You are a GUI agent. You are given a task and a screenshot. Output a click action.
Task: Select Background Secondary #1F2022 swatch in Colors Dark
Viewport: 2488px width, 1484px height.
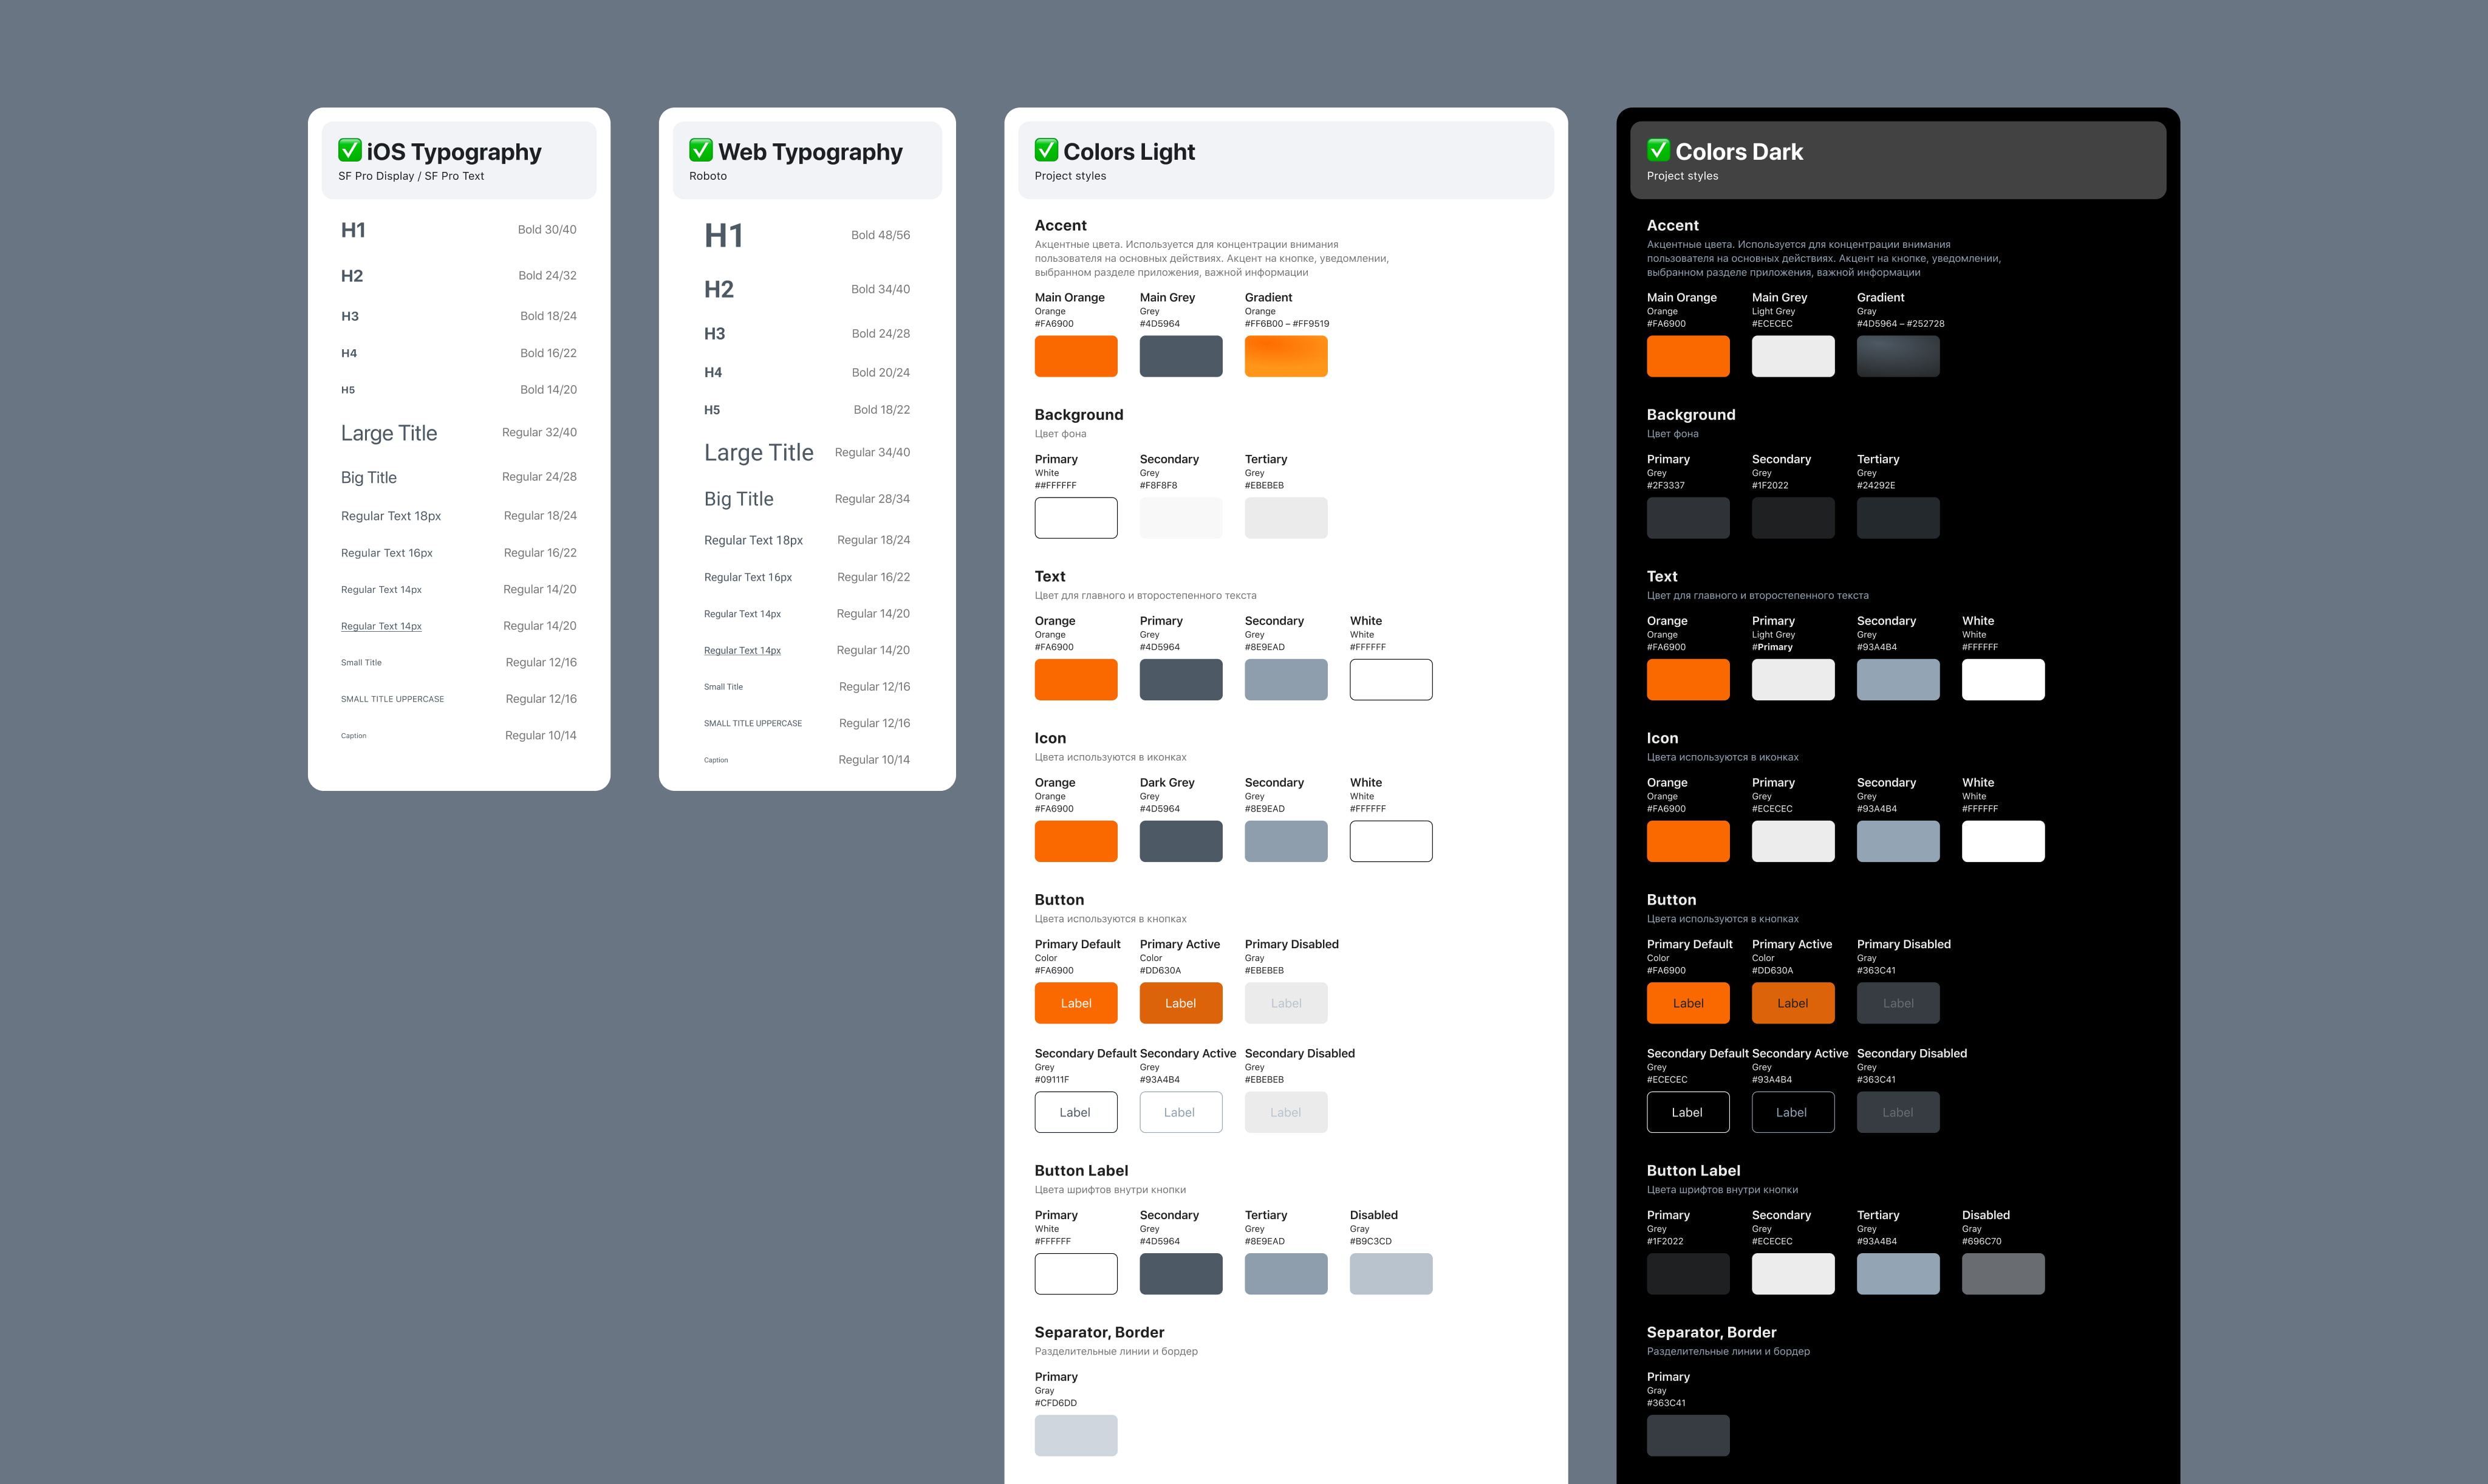(1793, 518)
